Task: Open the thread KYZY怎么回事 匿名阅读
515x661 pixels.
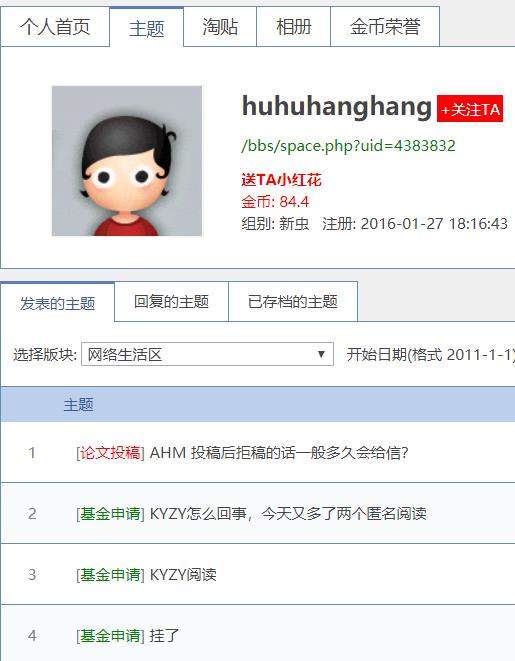Action: [x=288, y=513]
